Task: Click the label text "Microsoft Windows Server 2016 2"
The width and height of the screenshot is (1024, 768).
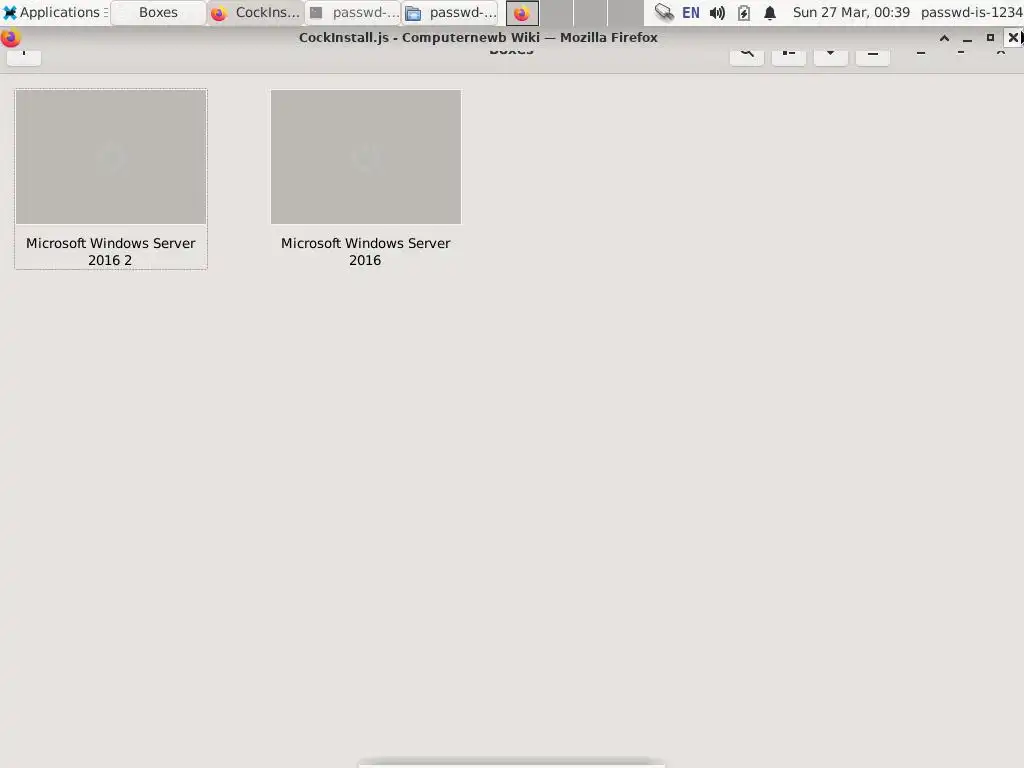Action: tap(110, 251)
